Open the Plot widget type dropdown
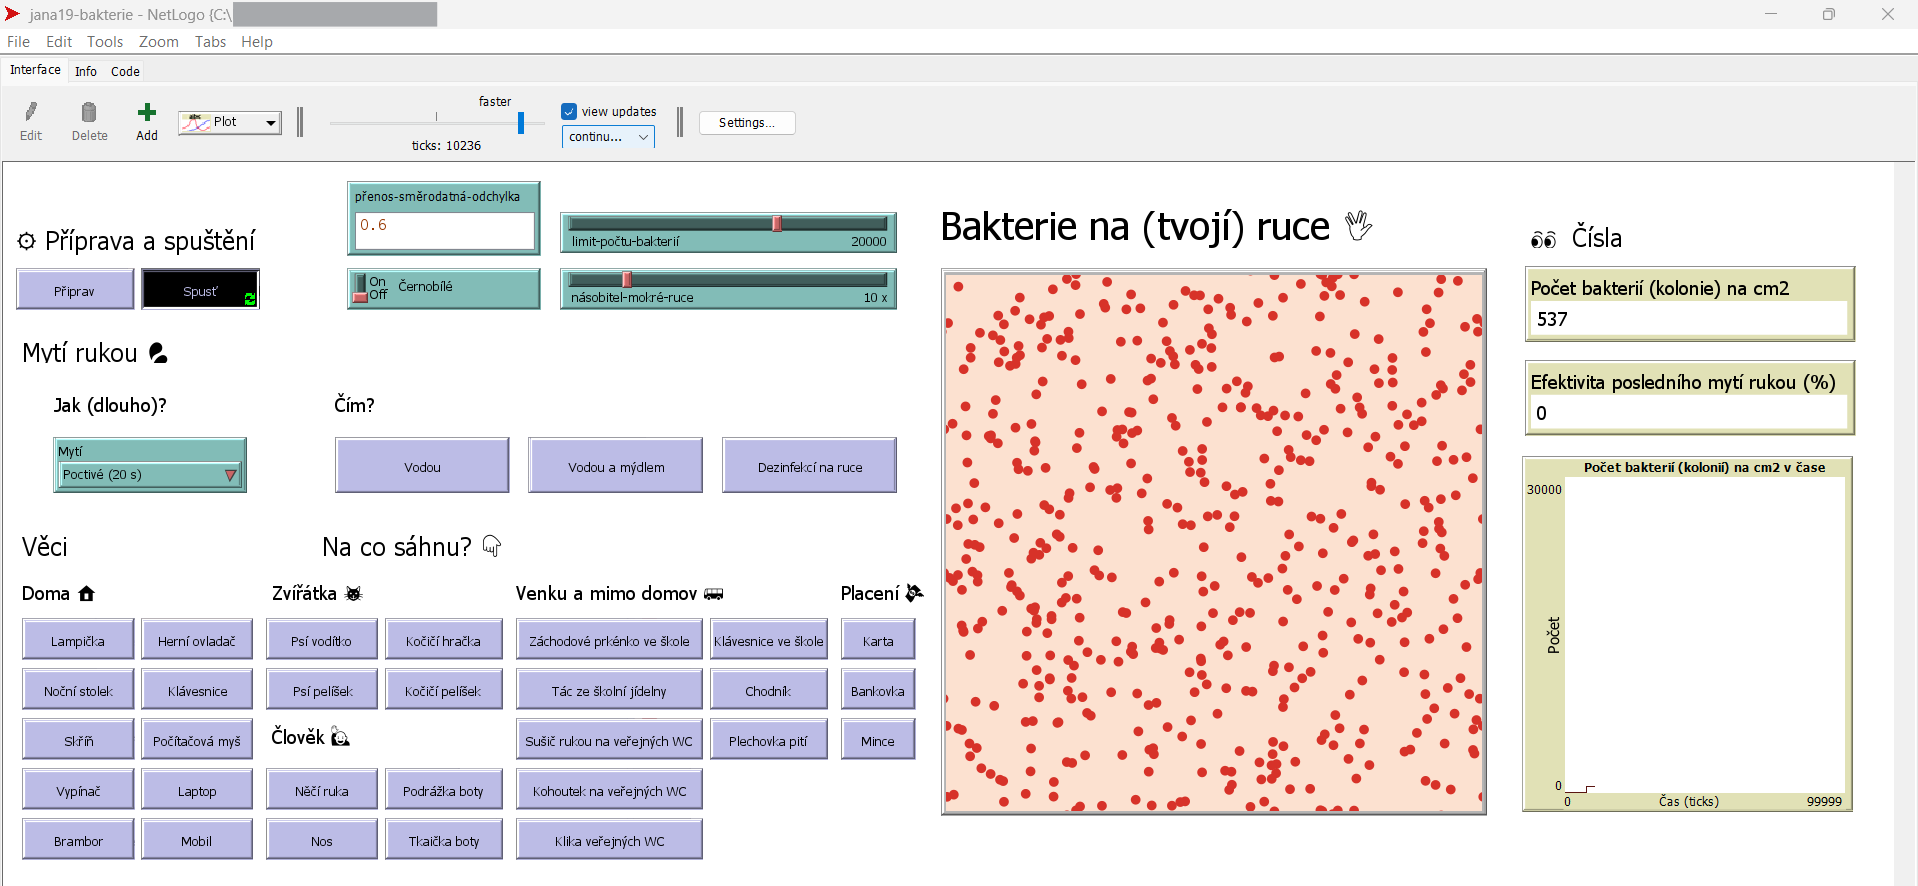Screen dimensions: 1918x886 pyautogui.click(x=229, y=123)
